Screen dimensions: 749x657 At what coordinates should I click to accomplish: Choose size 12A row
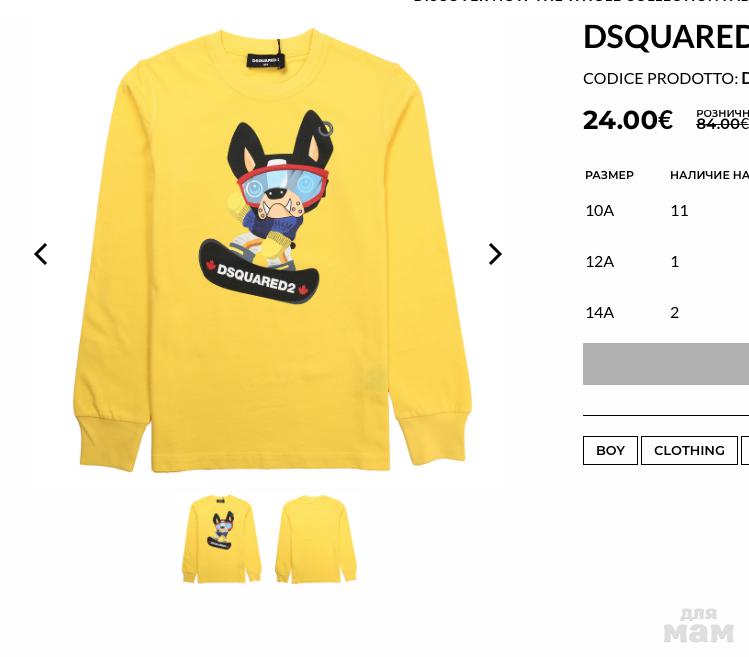pos(666,262)
